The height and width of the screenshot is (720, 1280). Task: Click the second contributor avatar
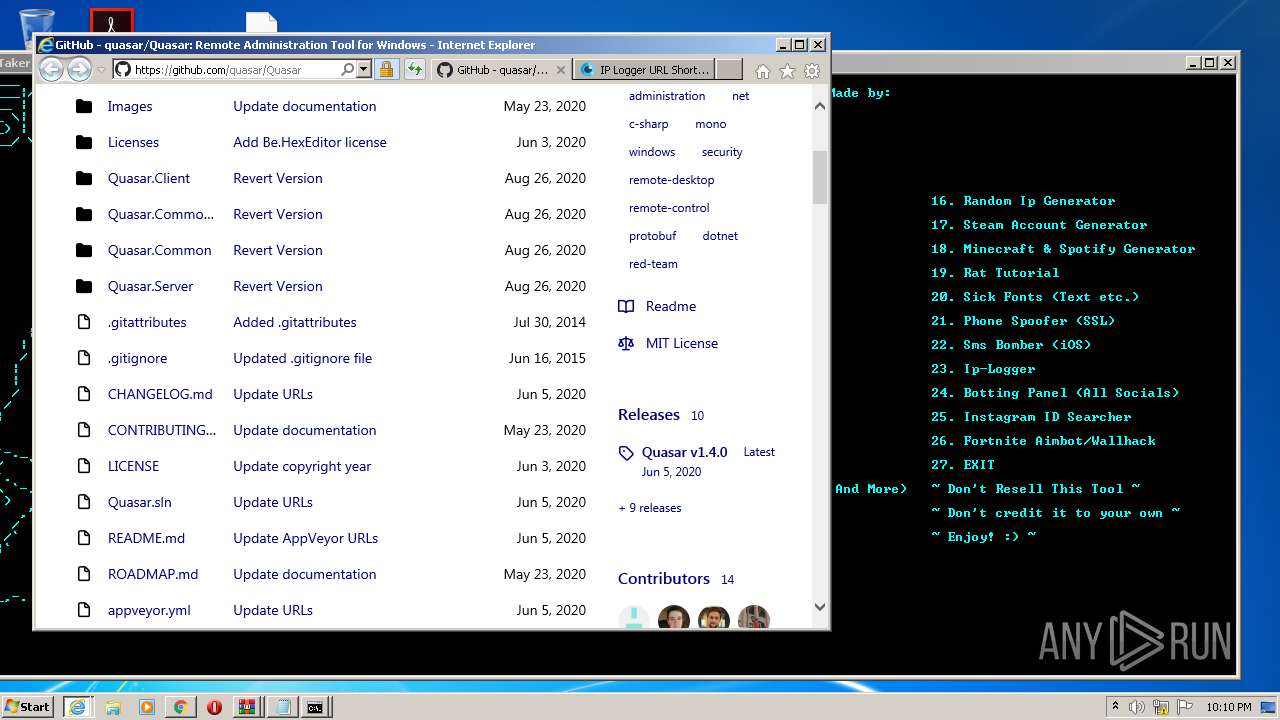(x=674, y=618)
